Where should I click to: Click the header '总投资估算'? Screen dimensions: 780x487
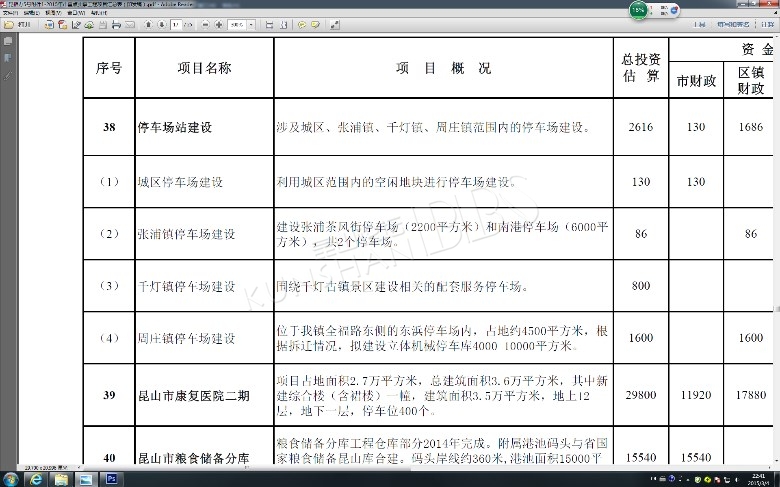[641, 68]
